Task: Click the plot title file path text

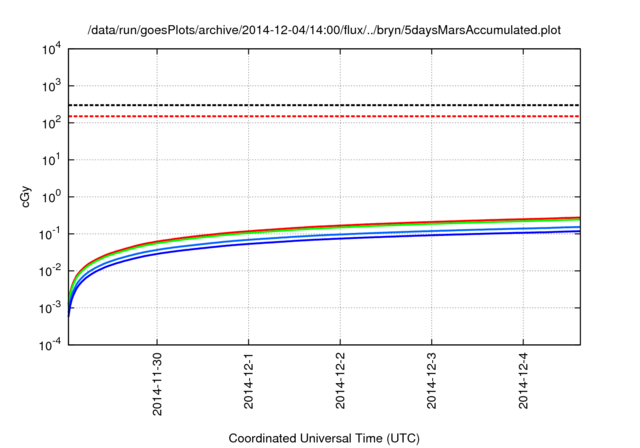Action: coord(324,30)
